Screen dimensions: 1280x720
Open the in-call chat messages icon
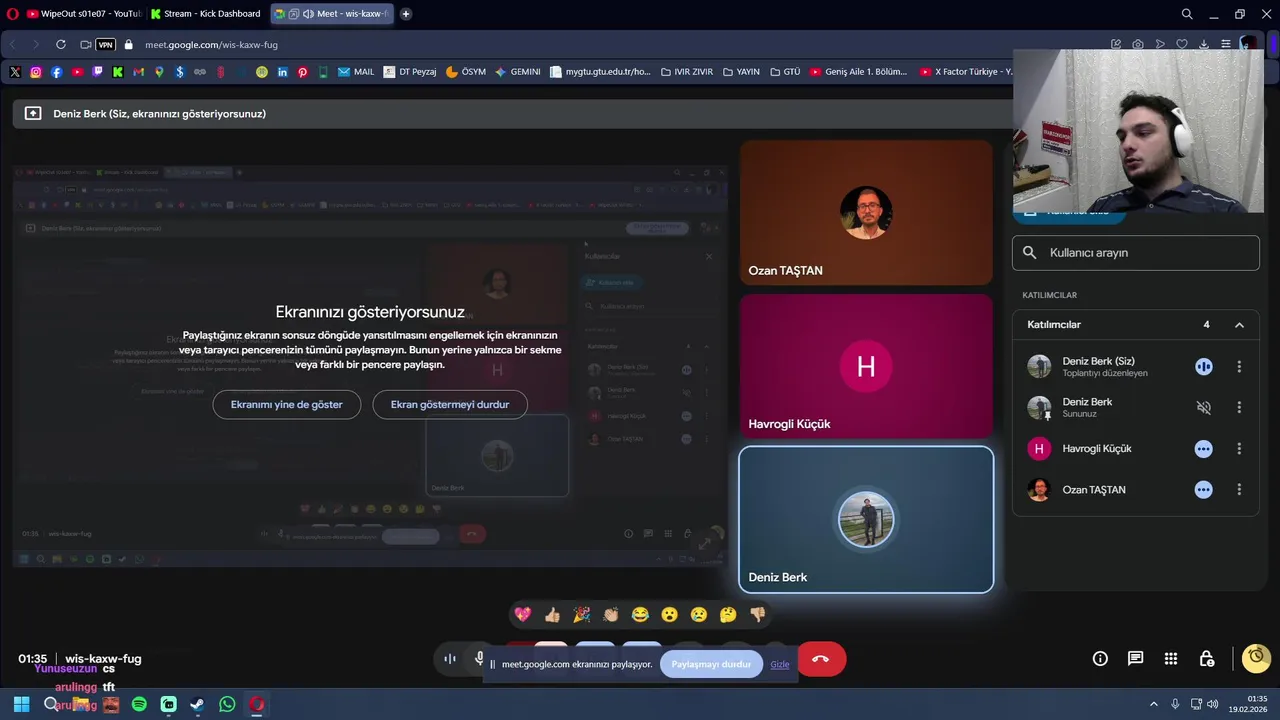click(1135, 658)
